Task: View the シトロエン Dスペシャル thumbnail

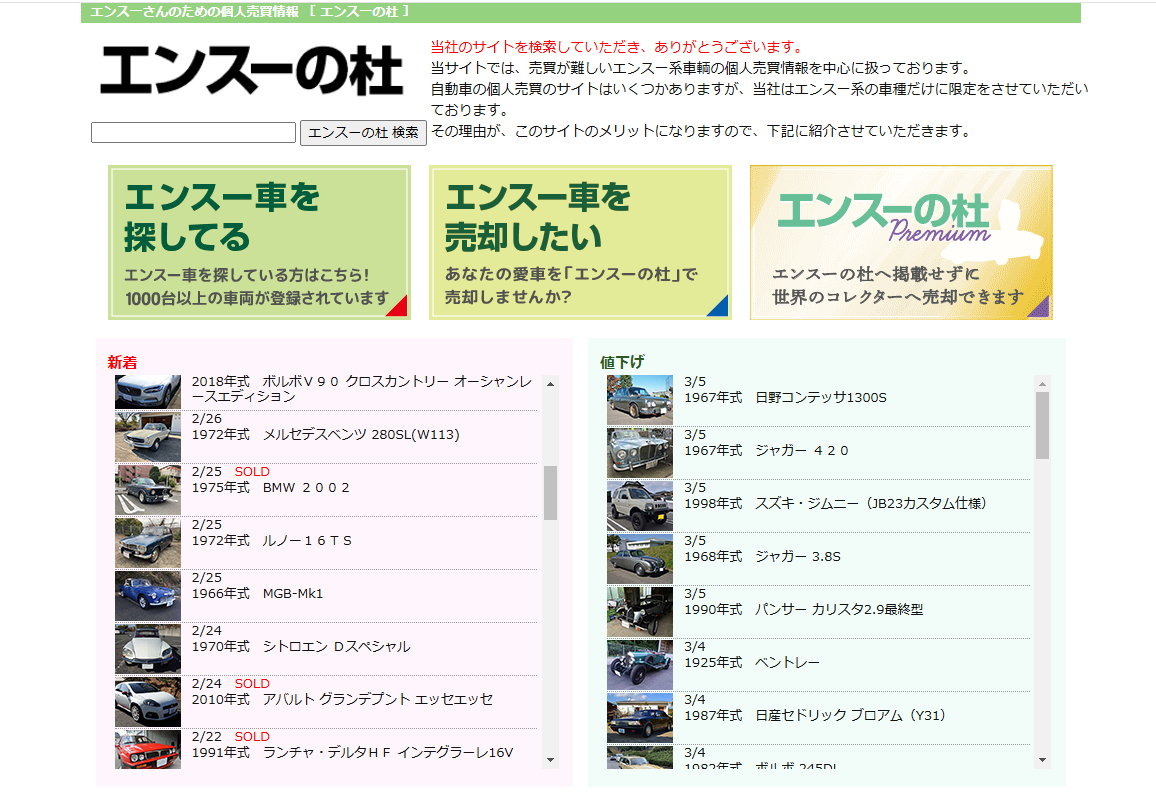Action: tap(147, 650)
